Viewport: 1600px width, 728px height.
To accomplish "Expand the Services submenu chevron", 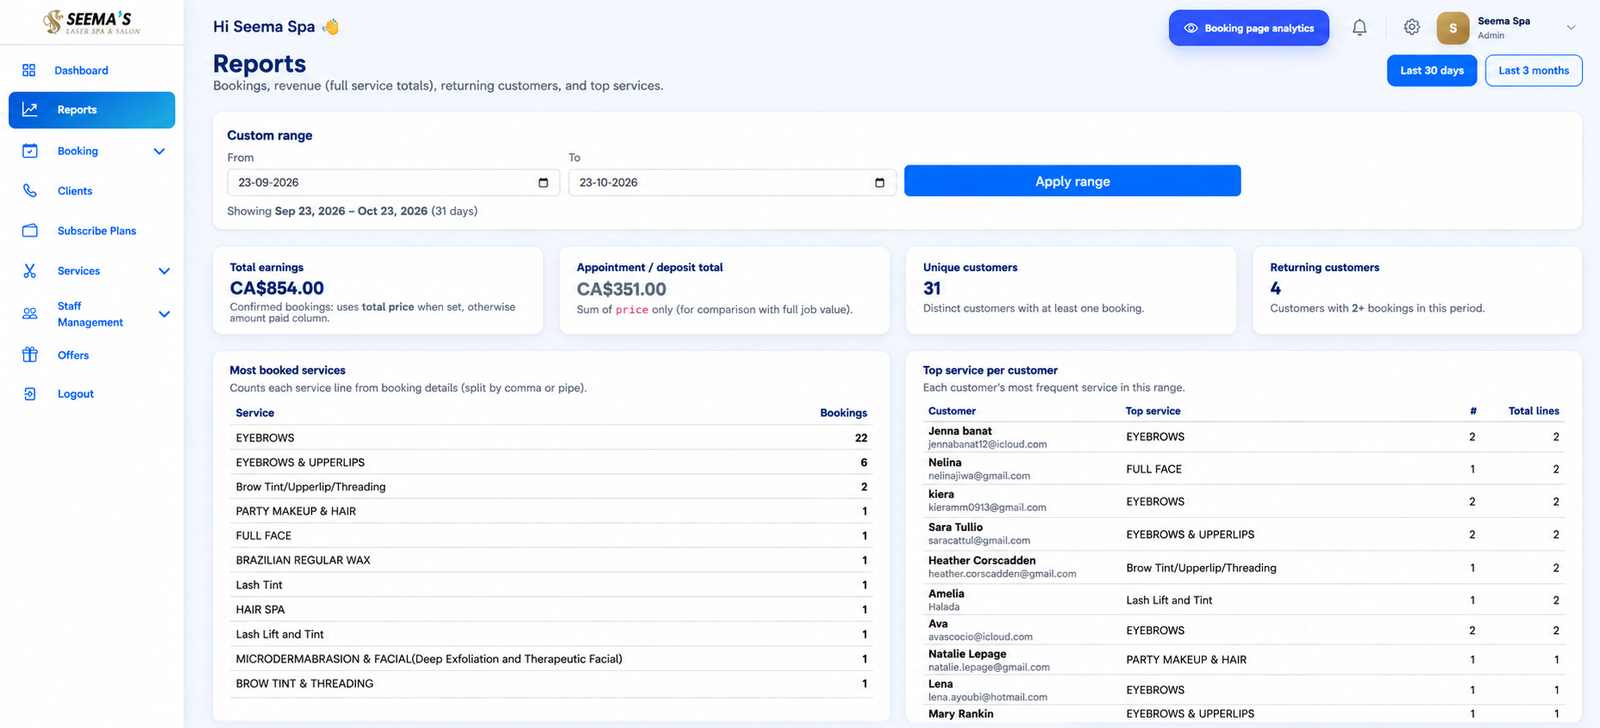I will point(164,271).
